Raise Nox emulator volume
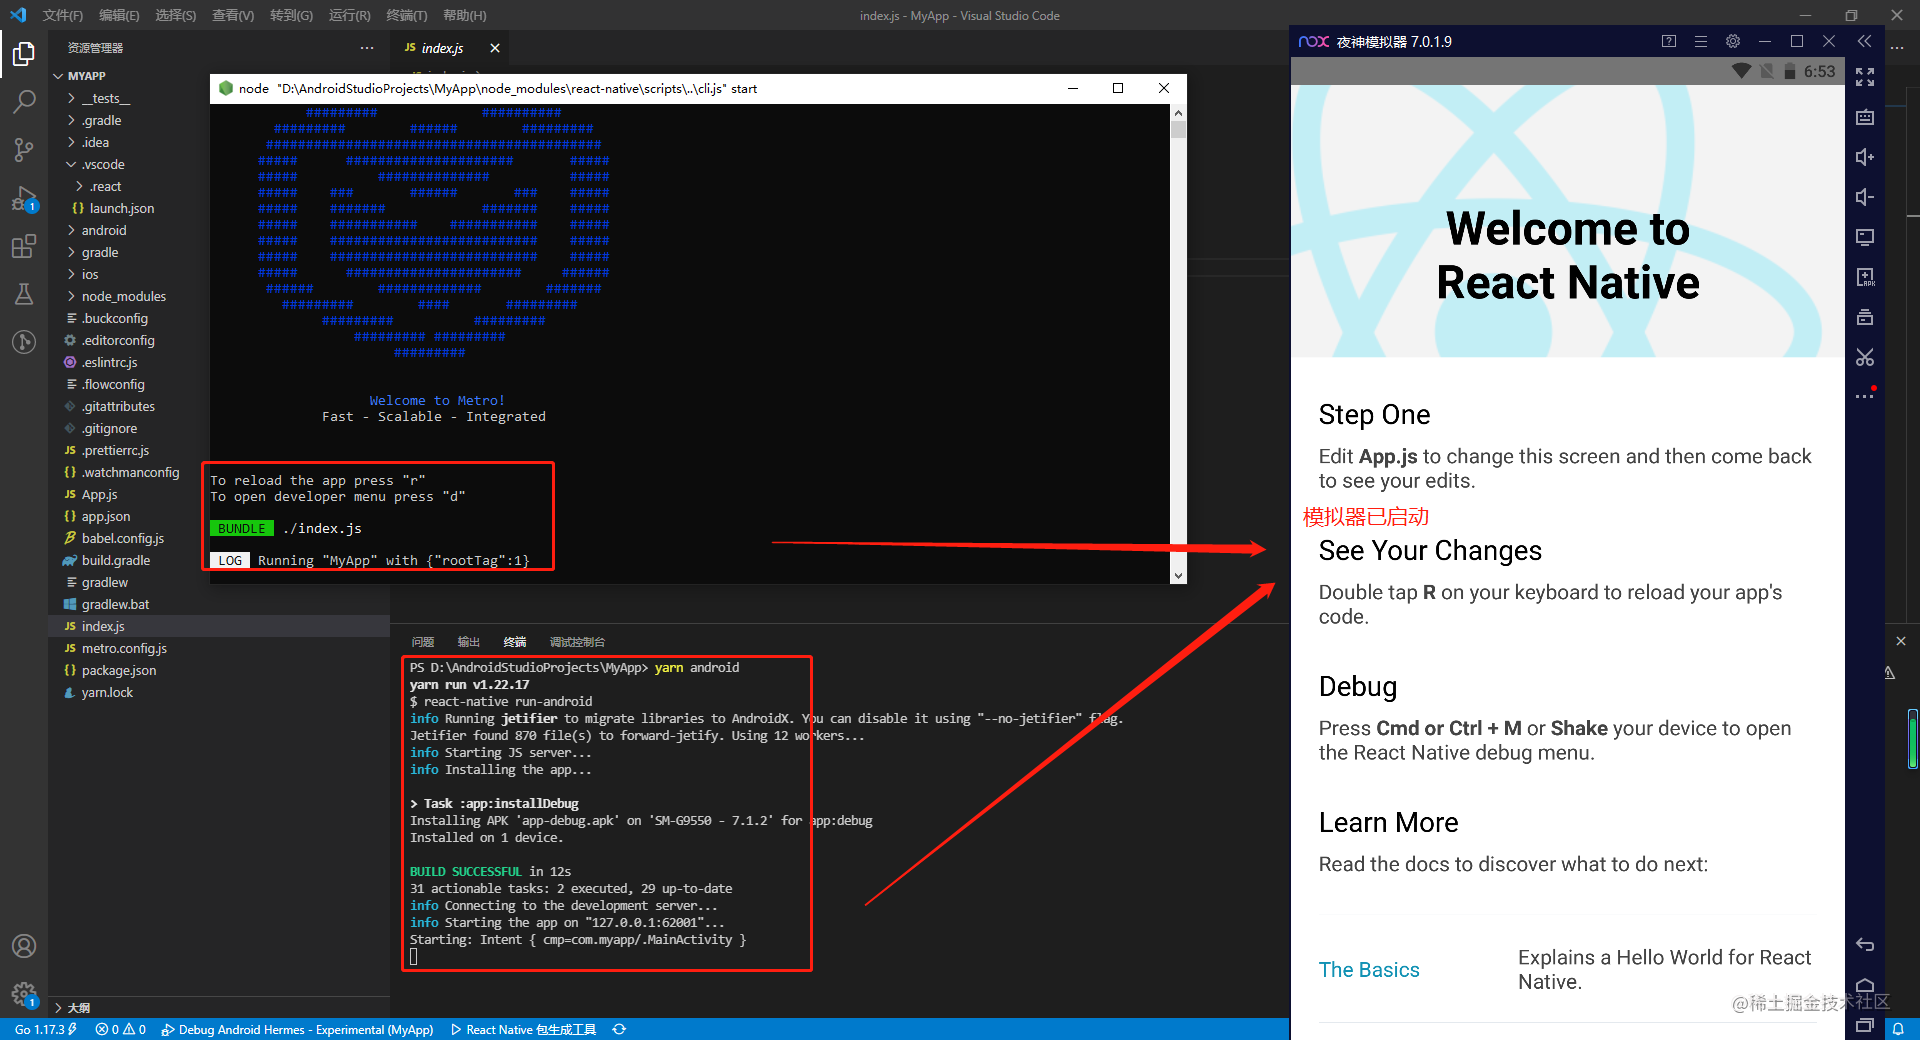1920x1040 pixels. (1865, 157)
